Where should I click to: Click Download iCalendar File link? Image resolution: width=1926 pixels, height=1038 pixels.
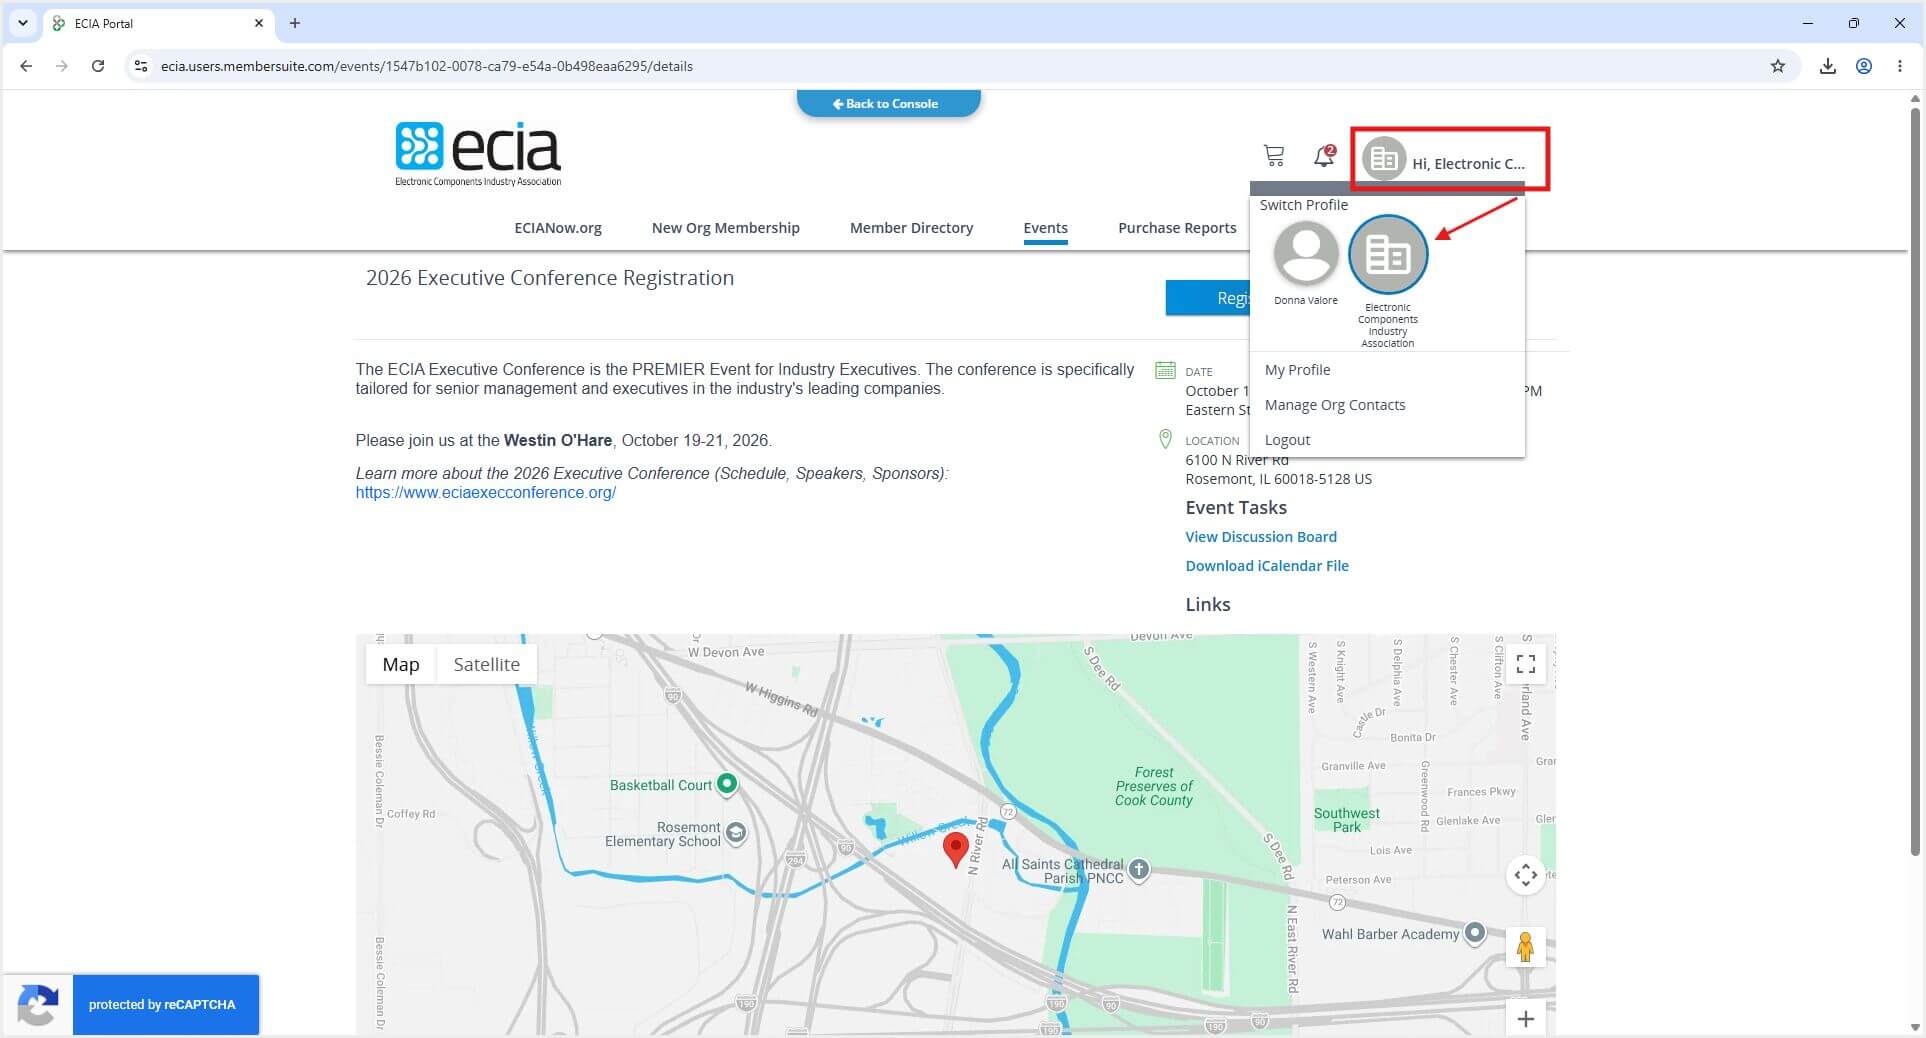pyautogui.click(x=1266, y=566)
